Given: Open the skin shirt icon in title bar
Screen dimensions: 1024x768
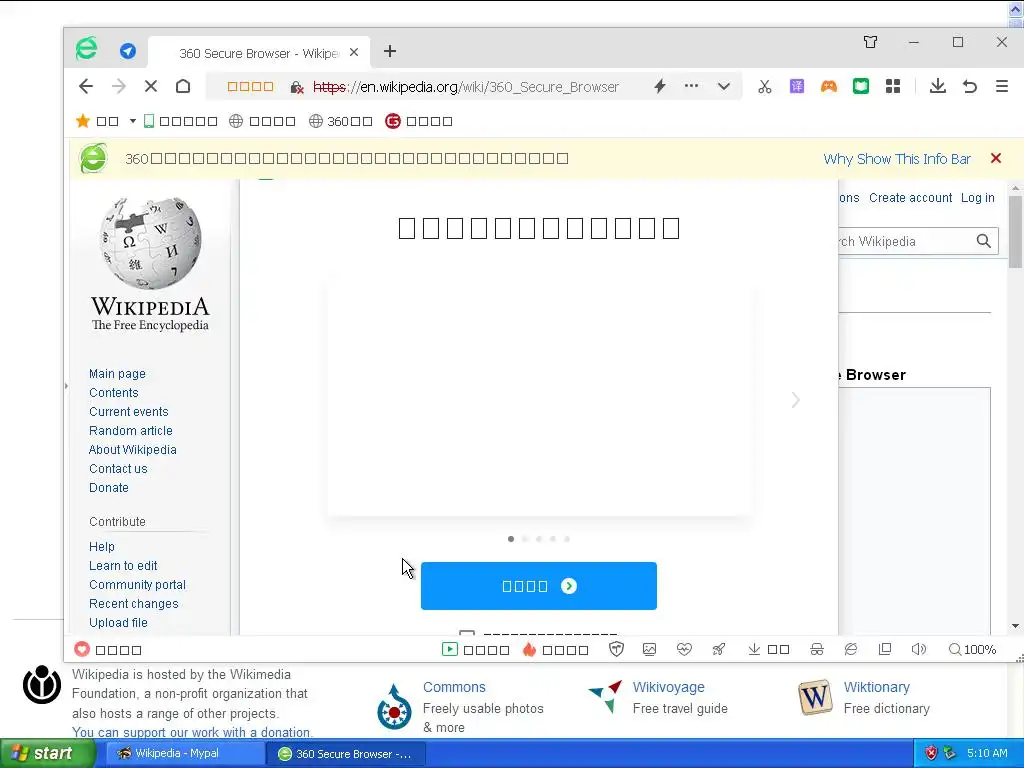Looking at the screenshot, I should (871, 42).
